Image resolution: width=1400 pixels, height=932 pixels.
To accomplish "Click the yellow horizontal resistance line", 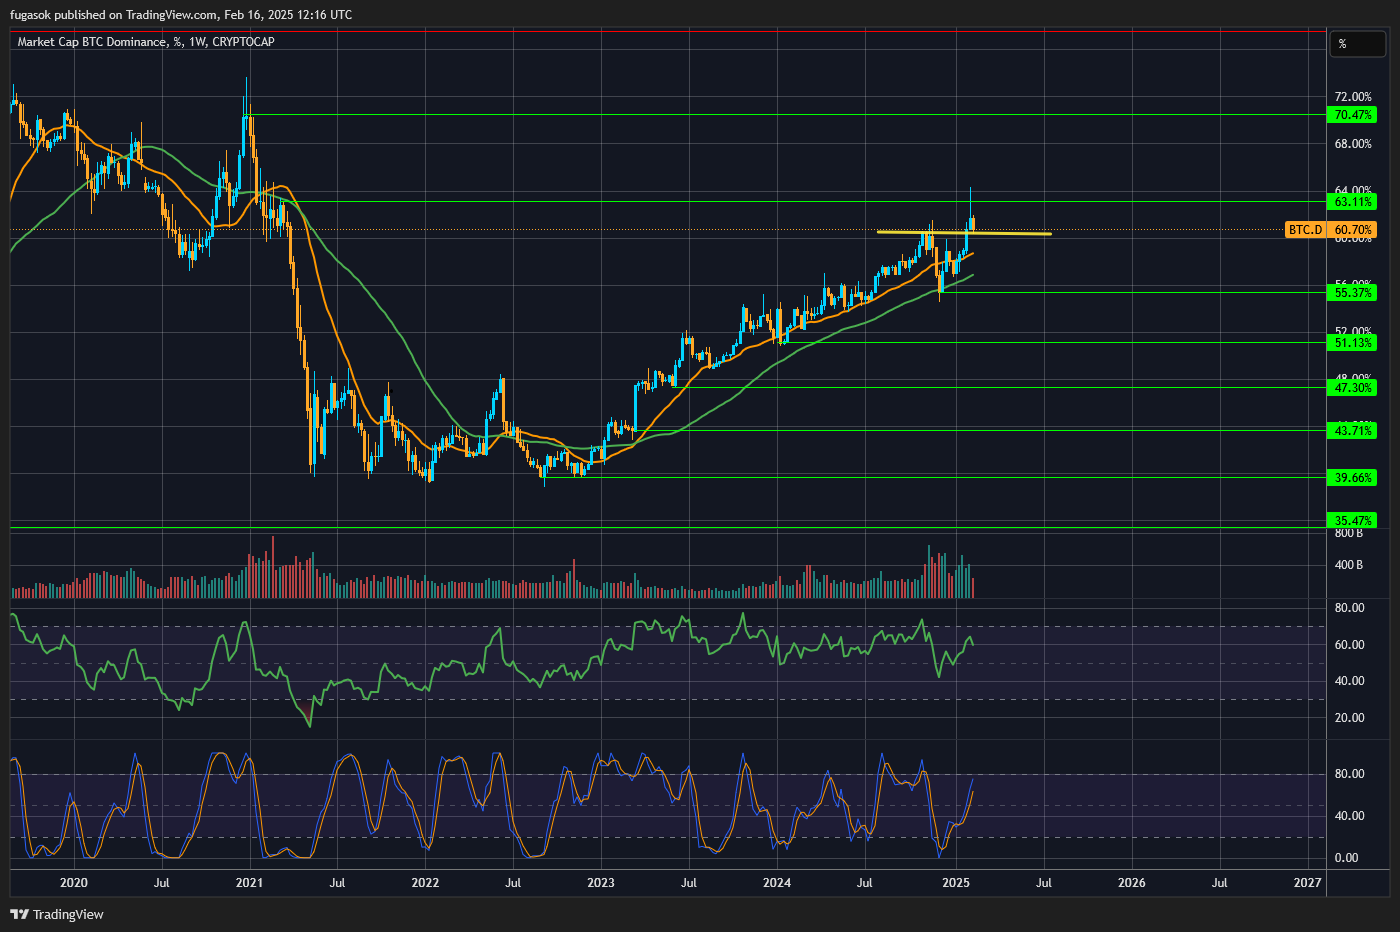I will (x=964, y=233).
